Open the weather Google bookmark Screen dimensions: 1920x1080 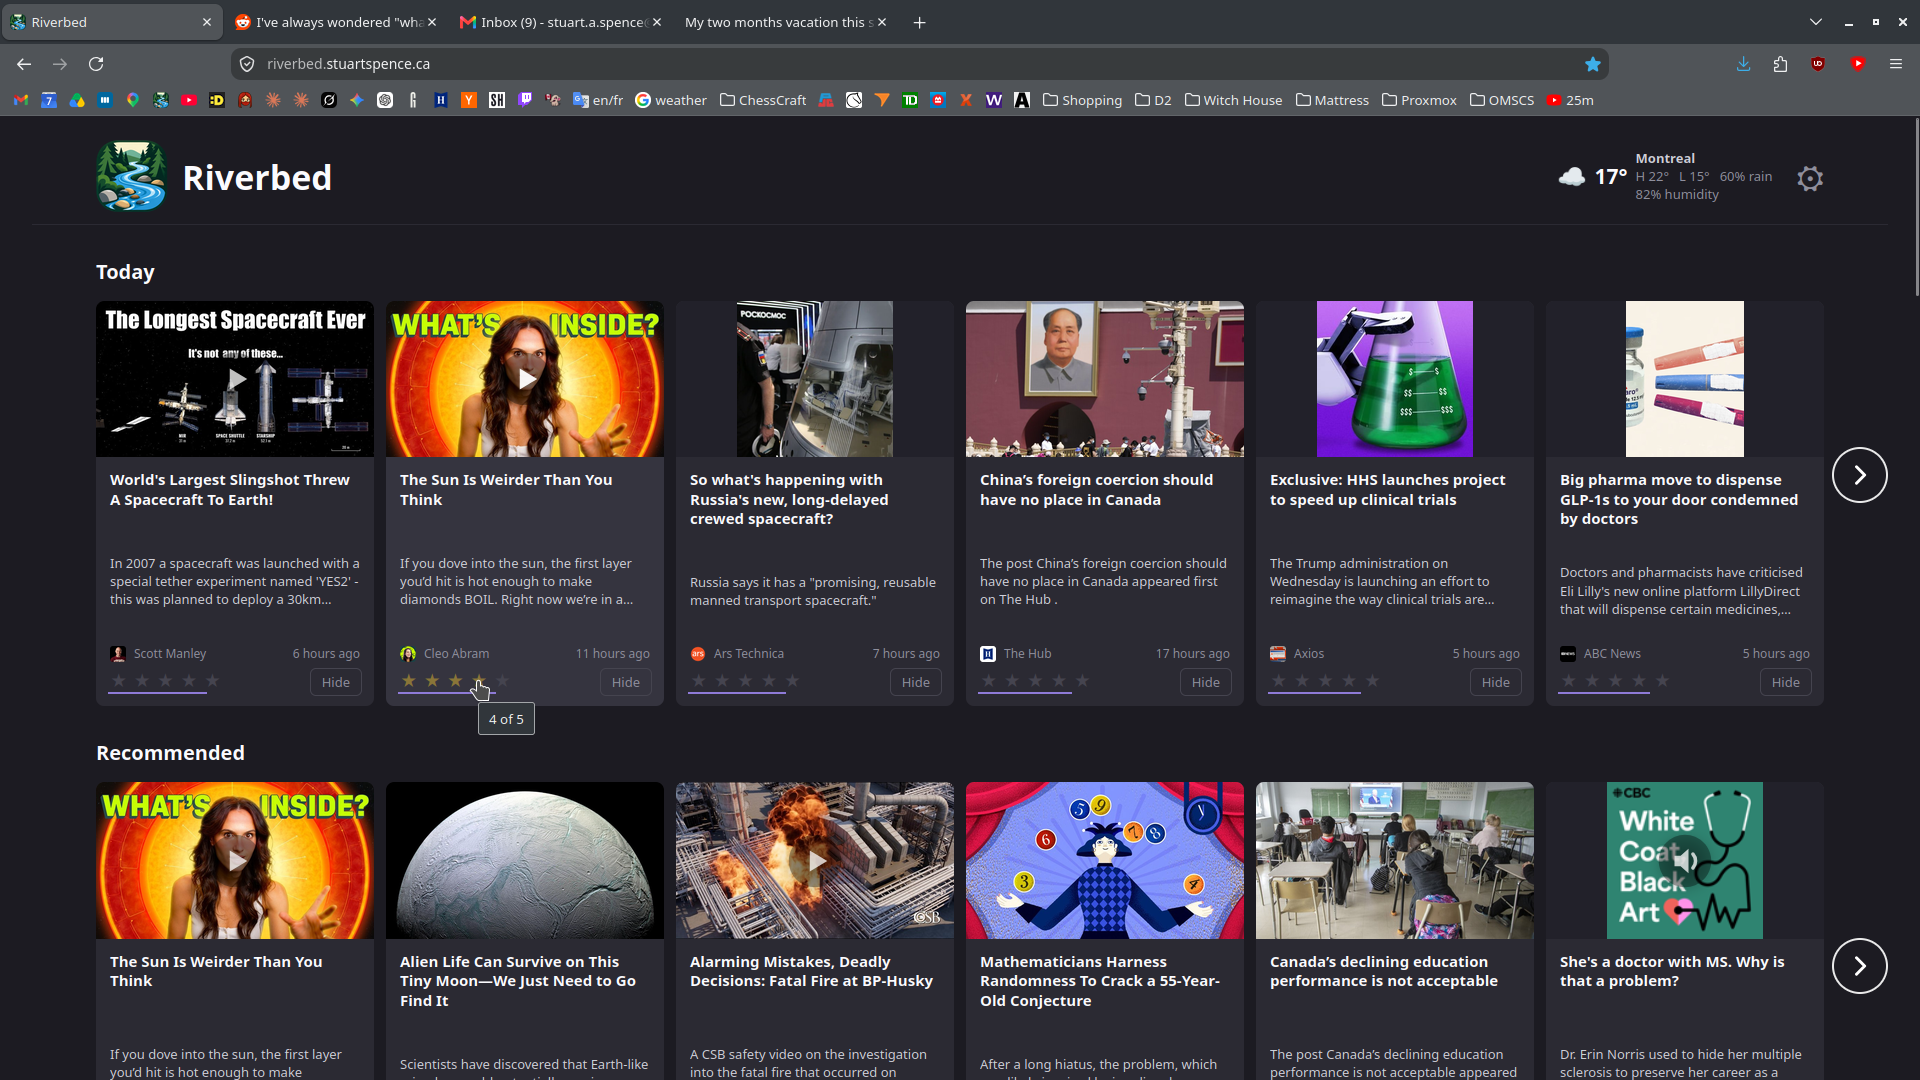point(671,100)
